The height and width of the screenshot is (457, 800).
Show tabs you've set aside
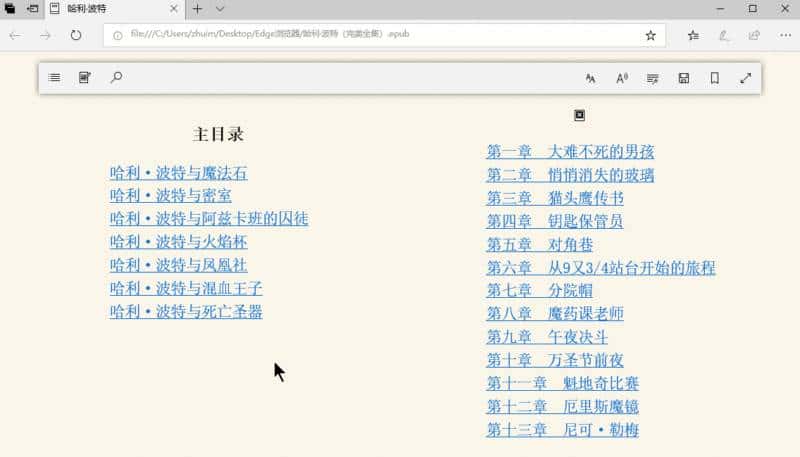pyautogui.click(x=10, y=9)
